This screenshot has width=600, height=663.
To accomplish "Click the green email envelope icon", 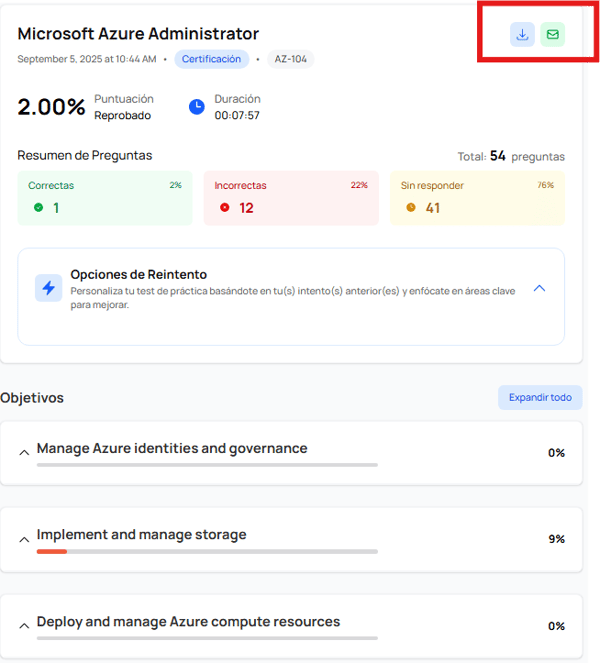I will coord(553,35).
